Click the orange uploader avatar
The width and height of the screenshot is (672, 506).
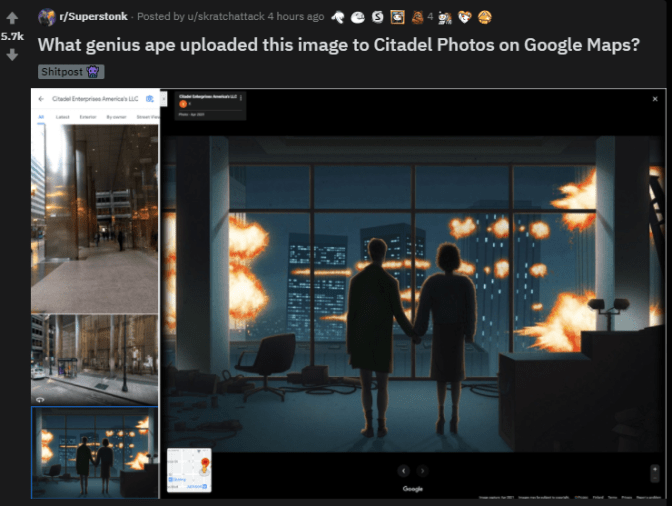[x=183, y=104]
